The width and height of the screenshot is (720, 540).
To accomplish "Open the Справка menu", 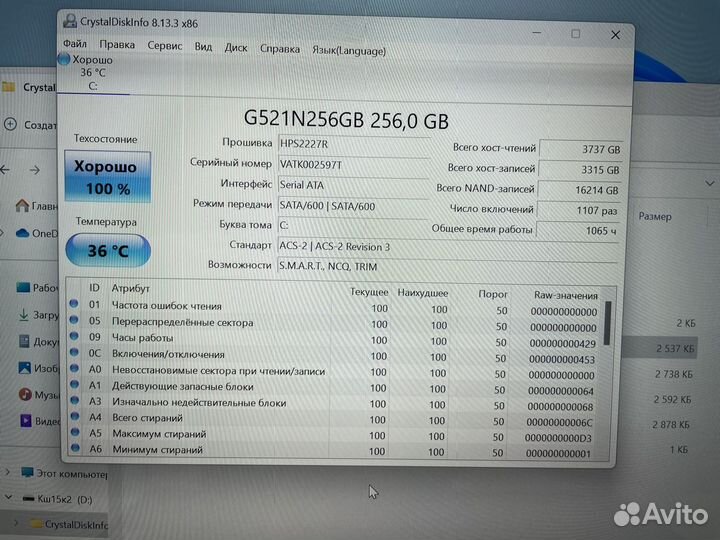I will (x=280, y=49).
